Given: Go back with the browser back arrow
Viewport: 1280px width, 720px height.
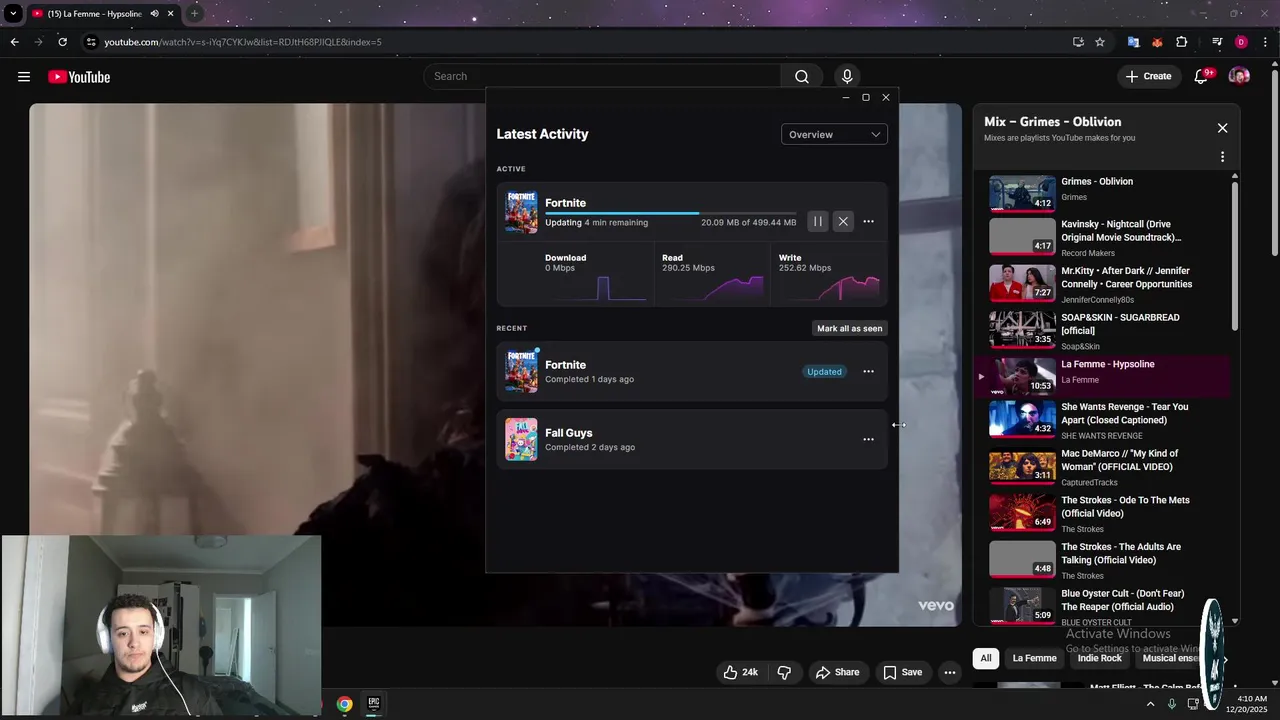Looking at the screenshot, I should pyautogui.click(x=14, y=42).
